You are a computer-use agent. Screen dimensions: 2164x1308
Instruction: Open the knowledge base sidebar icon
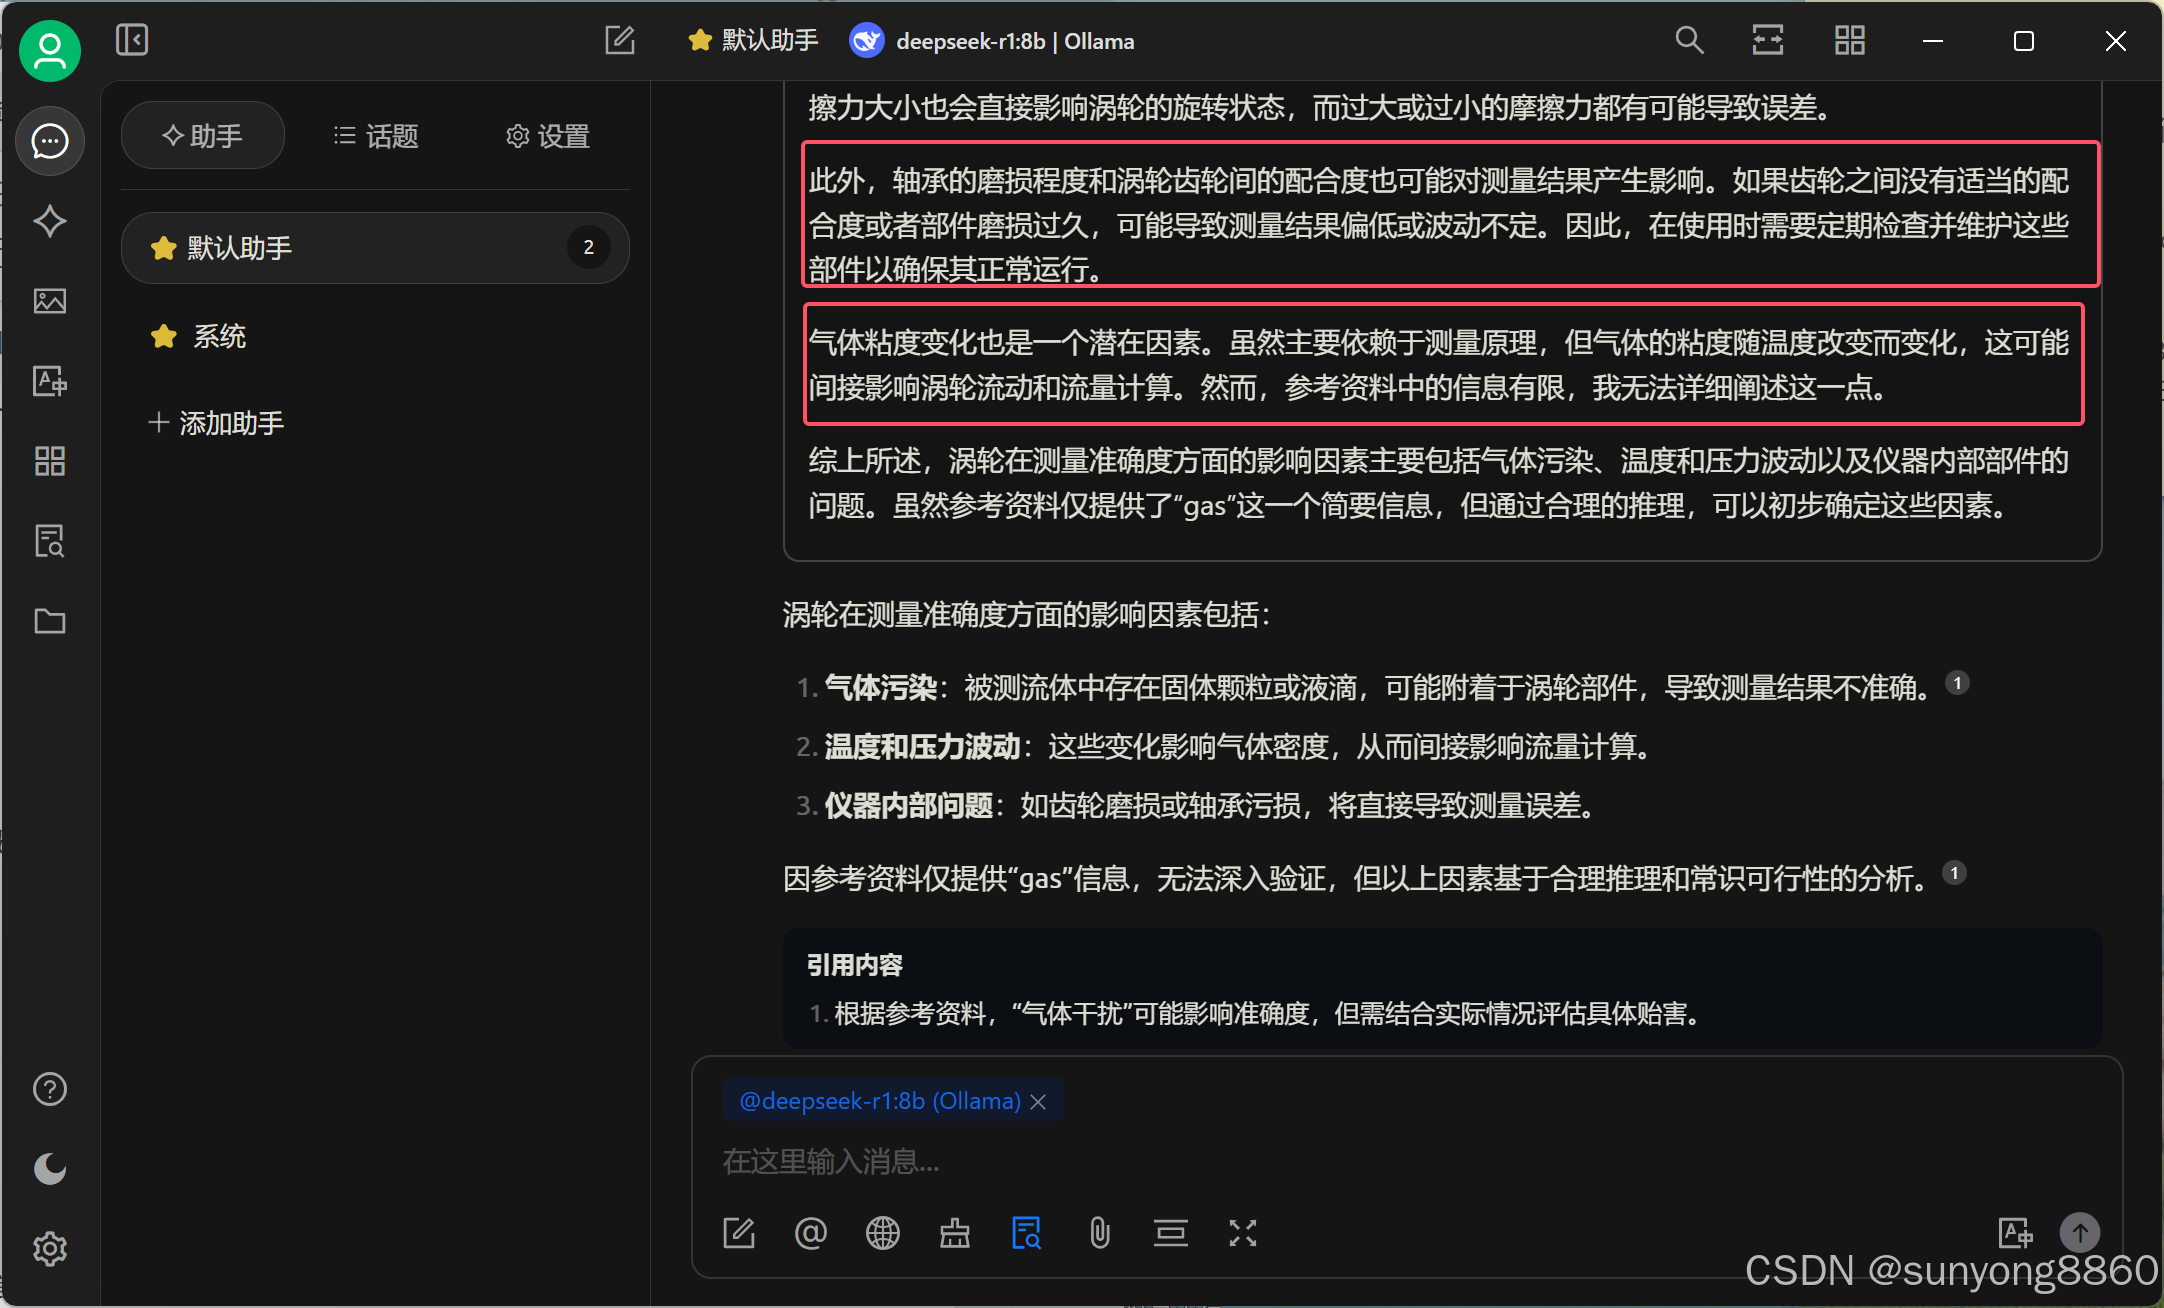point(50,541)
